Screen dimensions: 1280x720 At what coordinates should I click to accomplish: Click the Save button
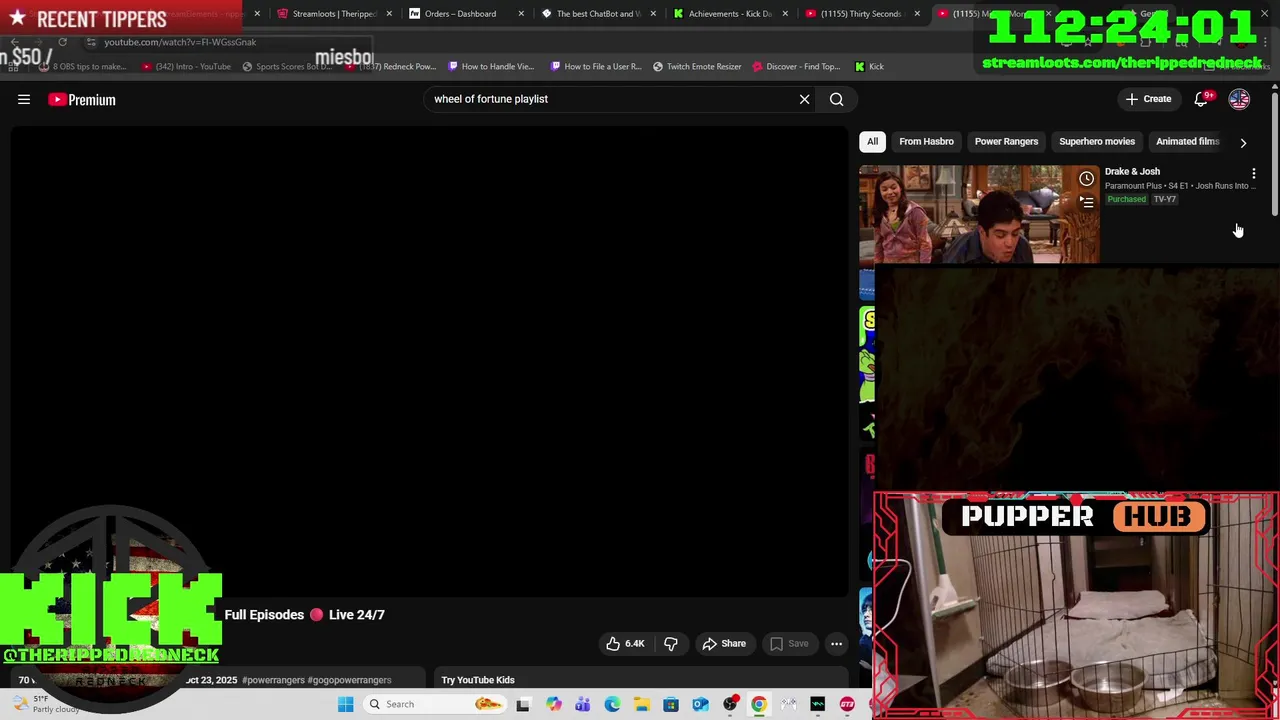click(789, 644)
